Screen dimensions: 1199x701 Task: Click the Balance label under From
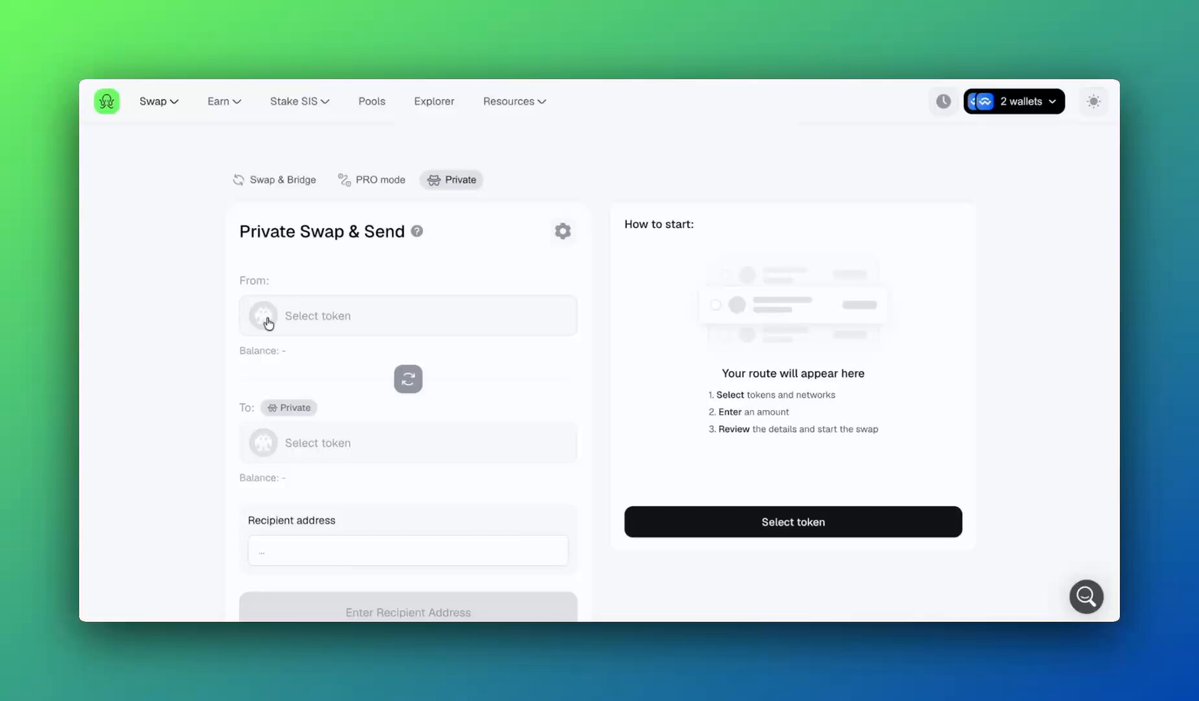[262, 351]
